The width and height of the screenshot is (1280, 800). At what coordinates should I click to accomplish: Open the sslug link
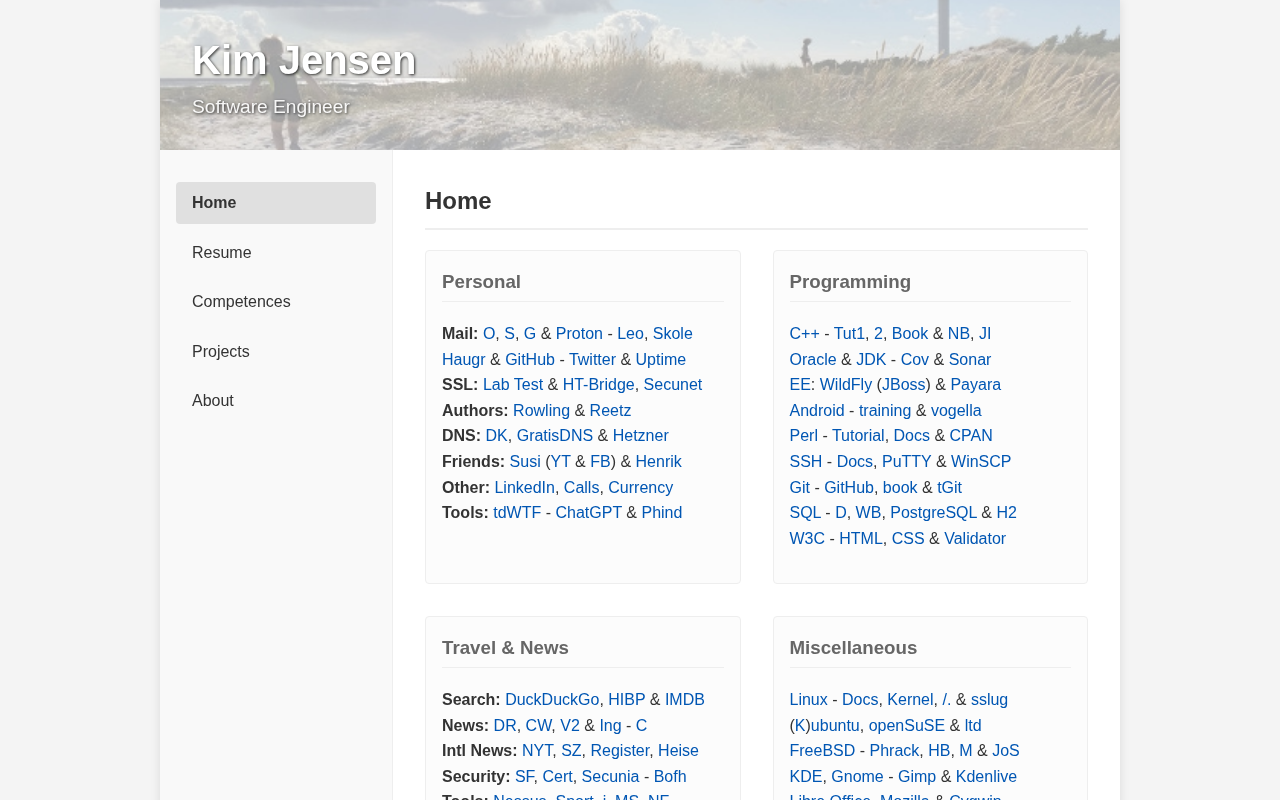pos(989,700)
